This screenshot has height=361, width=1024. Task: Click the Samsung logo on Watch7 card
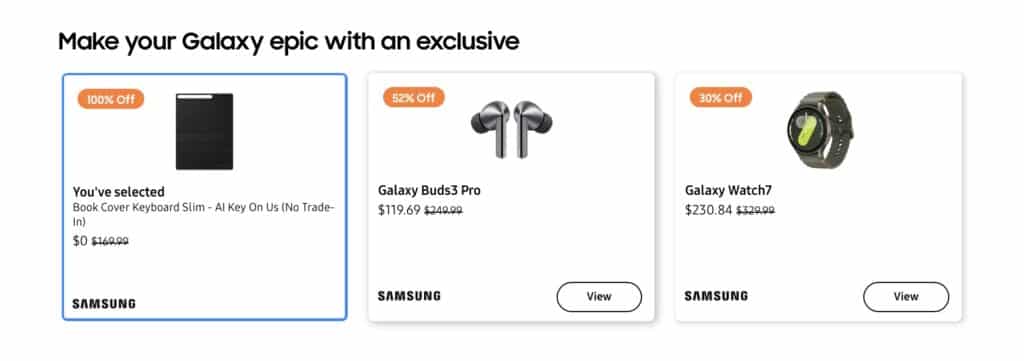(716, 296)
